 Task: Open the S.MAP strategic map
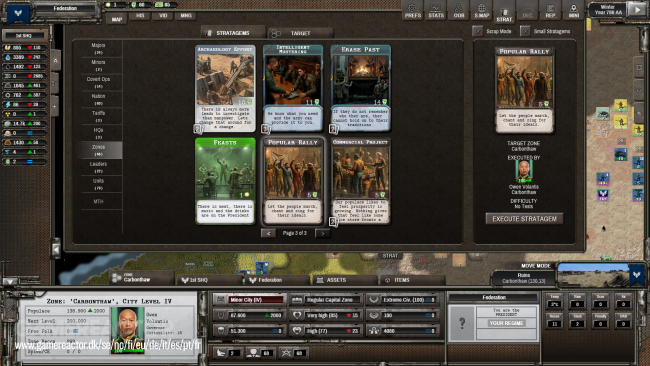click(481, 11)
